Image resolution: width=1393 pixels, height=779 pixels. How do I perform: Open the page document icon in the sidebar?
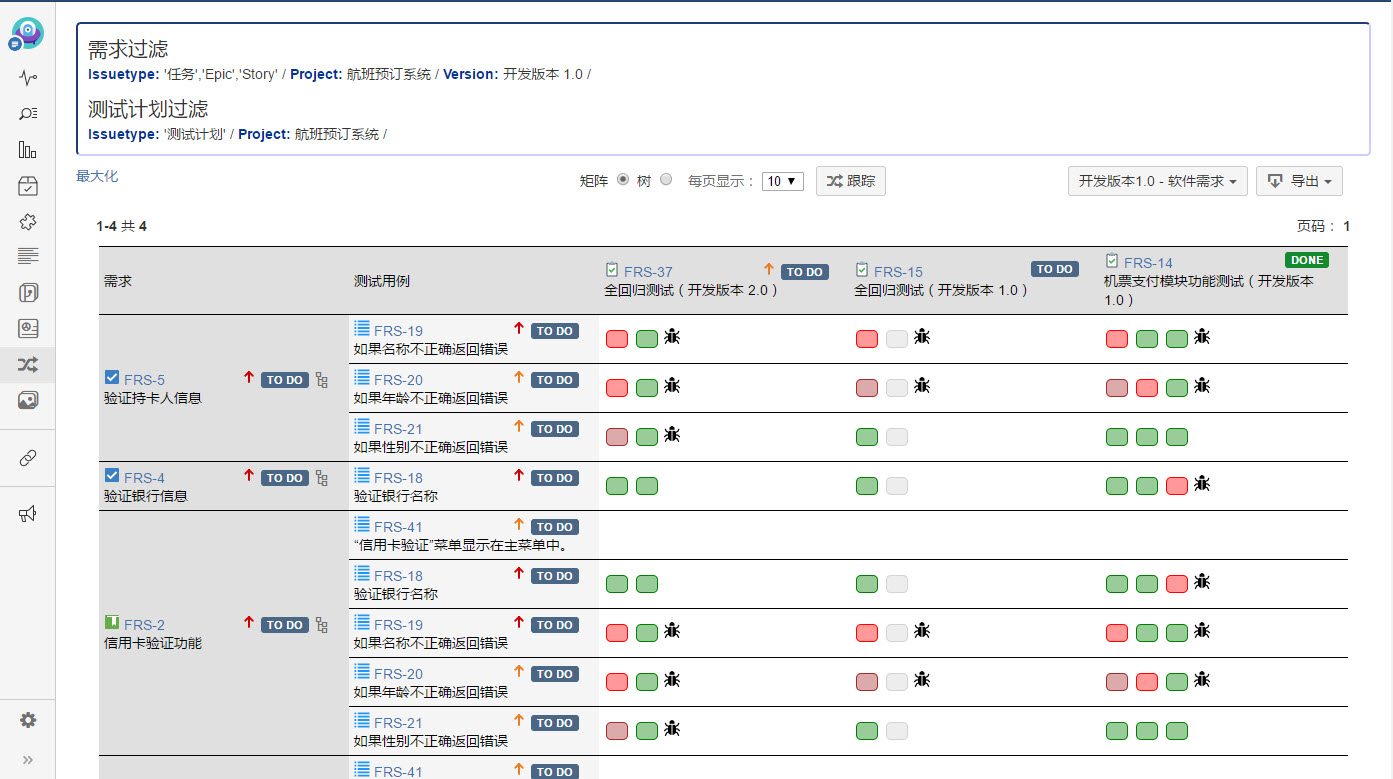click(x=28, y=293)
